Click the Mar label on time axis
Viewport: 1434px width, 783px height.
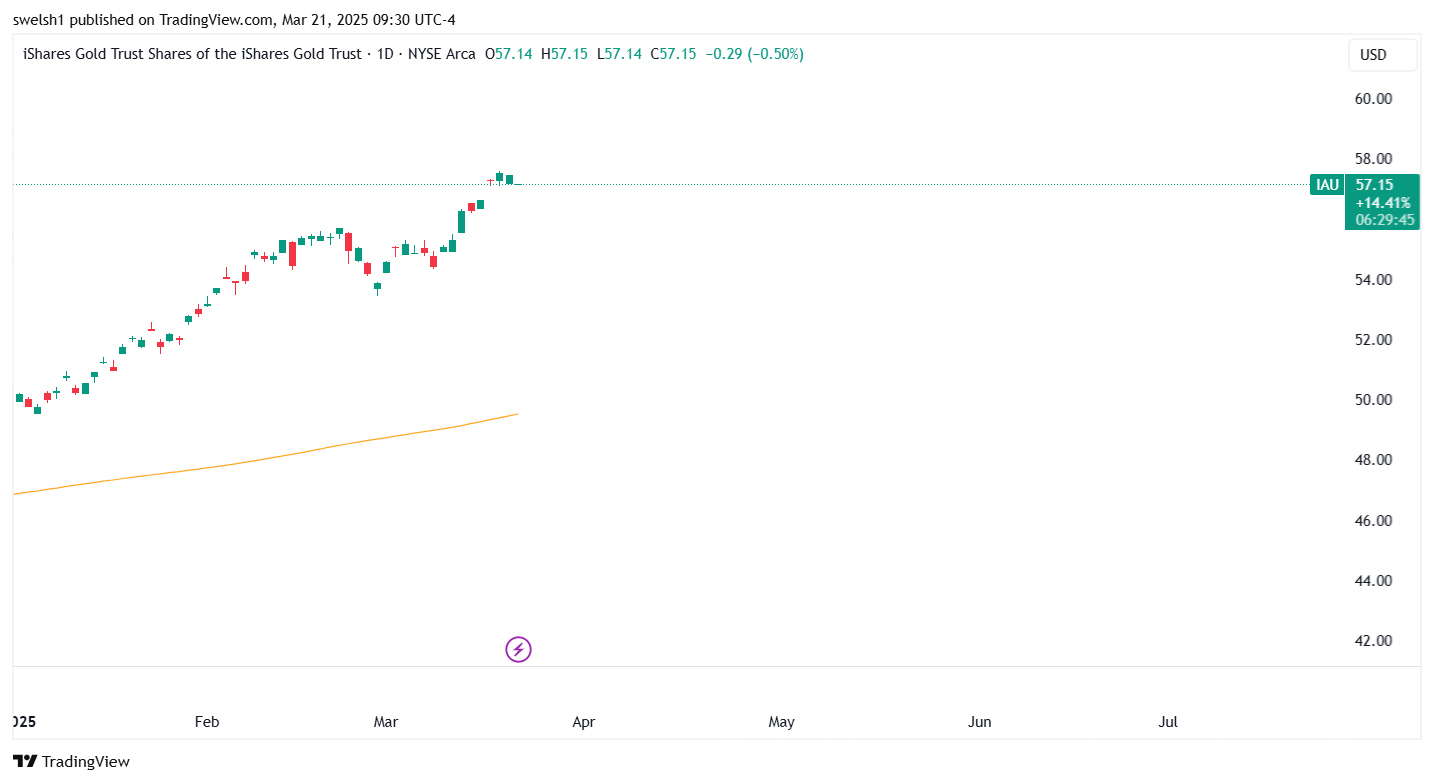386,722
